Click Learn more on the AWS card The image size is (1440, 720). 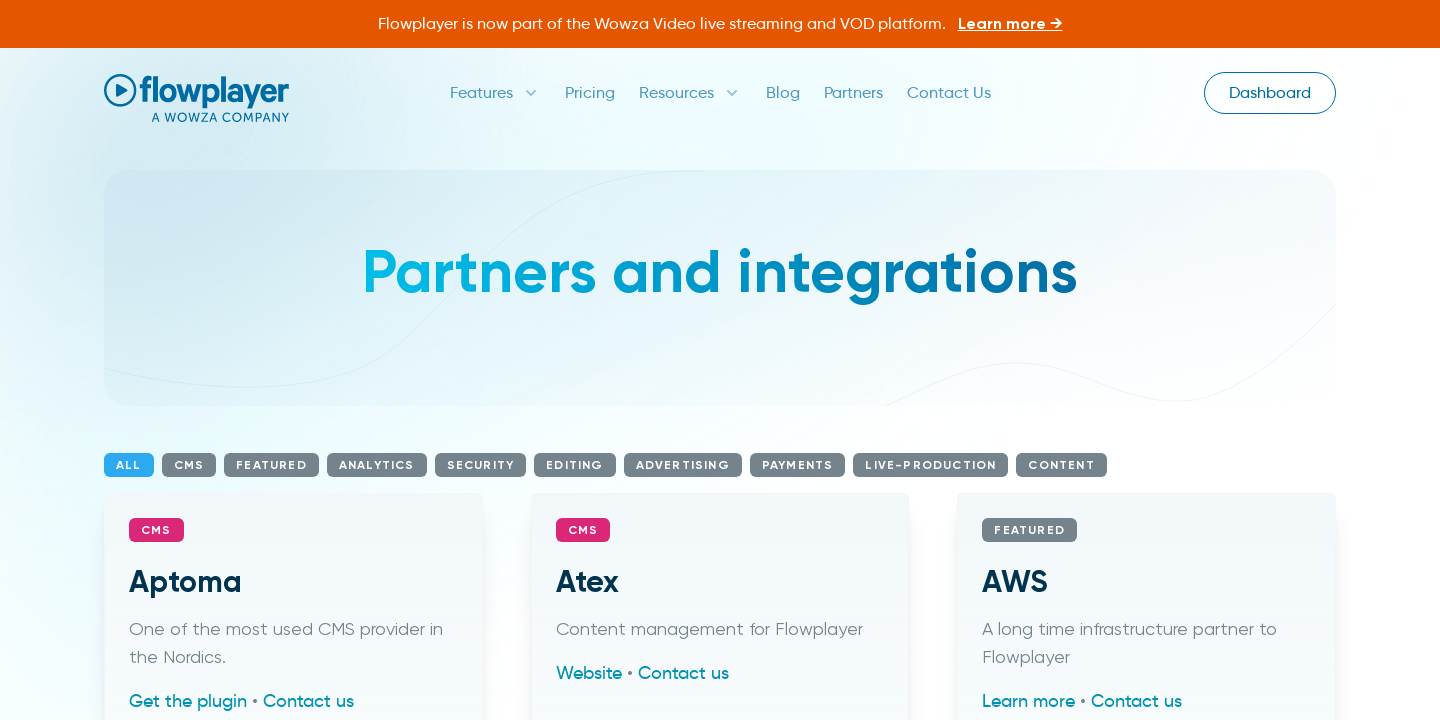pyautogui.click(x=1028, y=701)
